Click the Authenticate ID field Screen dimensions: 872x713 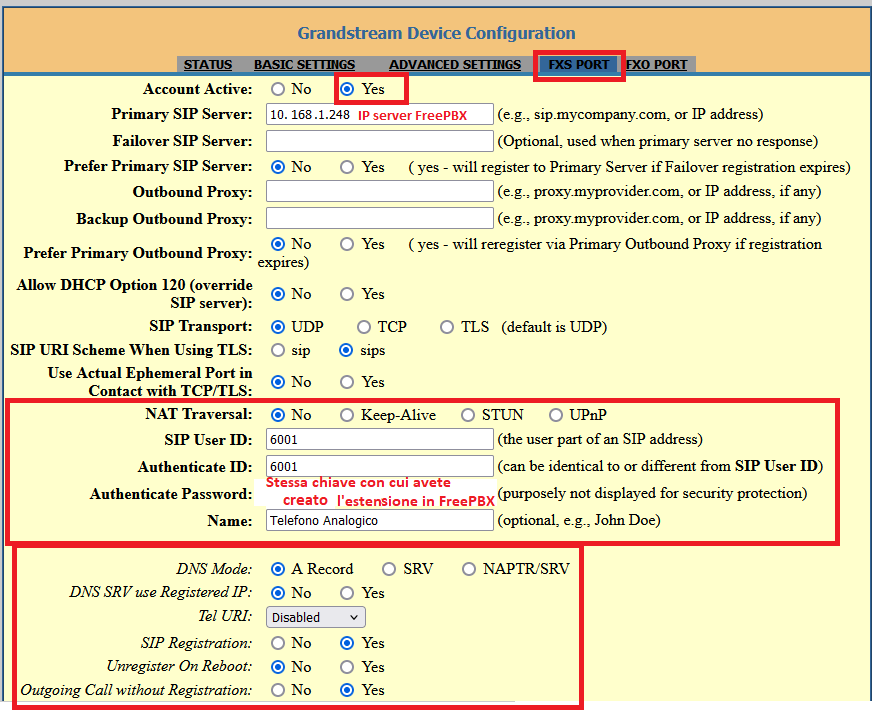coord(380,466)
